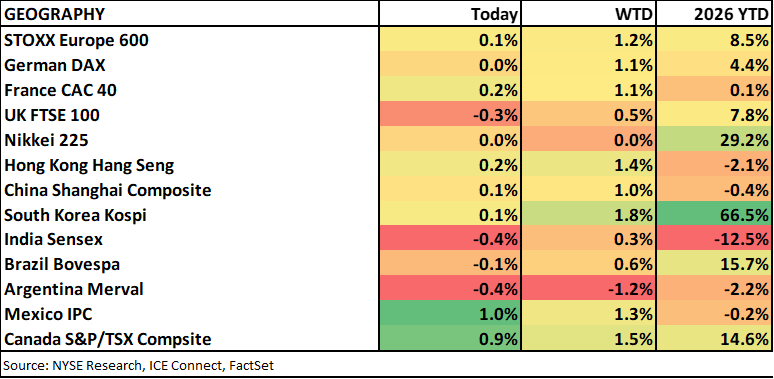
Task: Select the Argentina Merval row label
Action: point(74,290)
